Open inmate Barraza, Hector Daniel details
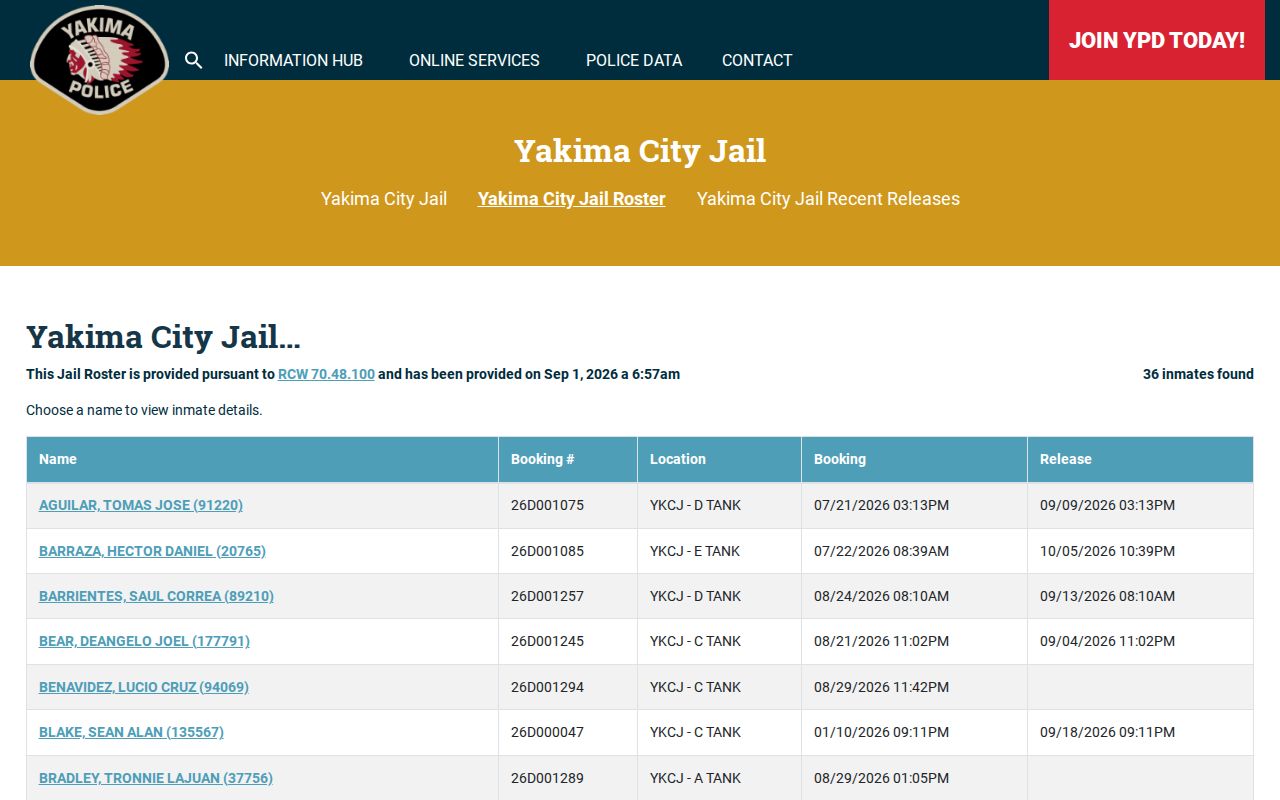Image resolution: width=1280 pixels, height=800 pixels. pos(152,551)
